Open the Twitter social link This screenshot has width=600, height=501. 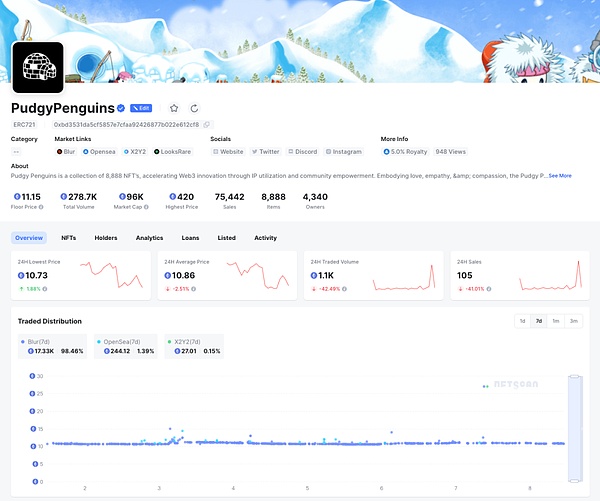pos(266,151)
